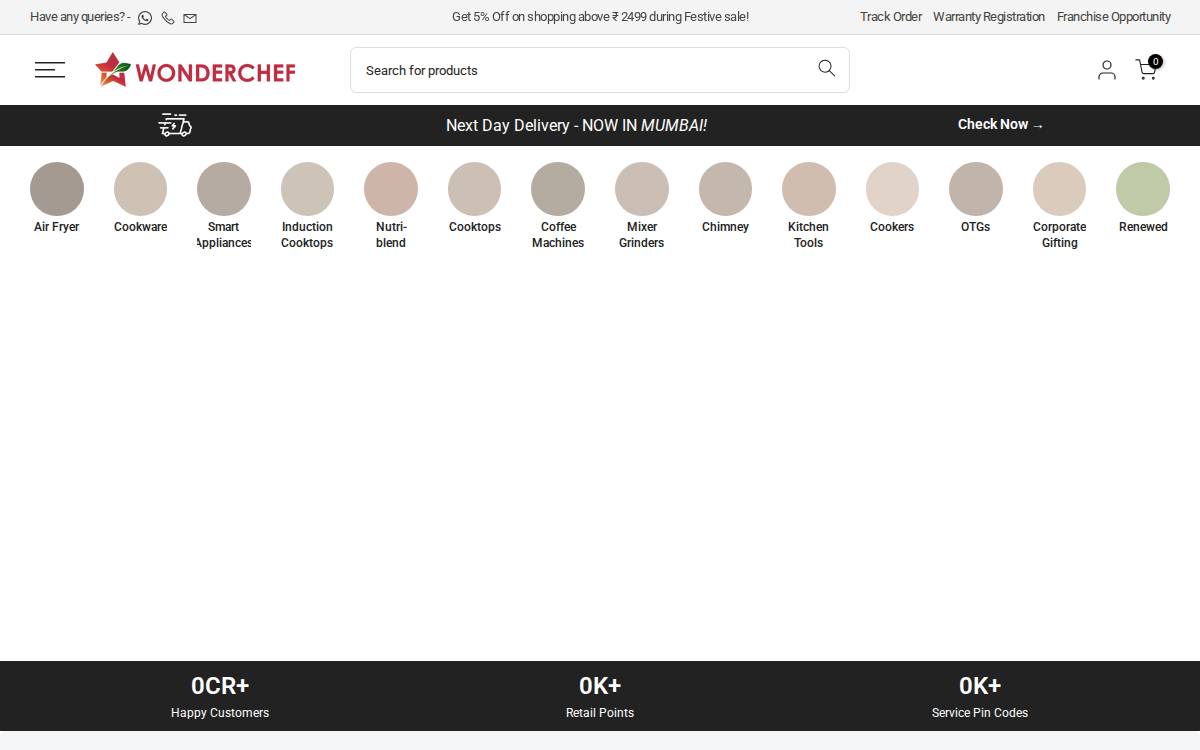Viewport: 1200px width, 750px height.
Task: Open the shopping cart icon
Action: (1148, 68)
